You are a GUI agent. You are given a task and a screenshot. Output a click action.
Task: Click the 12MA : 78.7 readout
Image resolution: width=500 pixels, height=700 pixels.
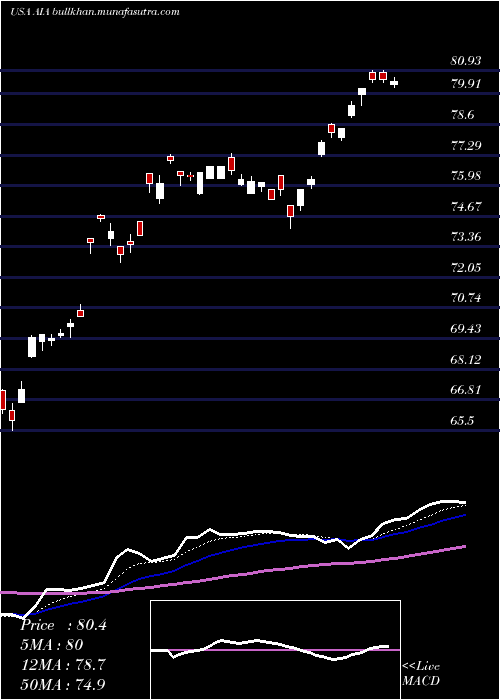pos(62,665)
